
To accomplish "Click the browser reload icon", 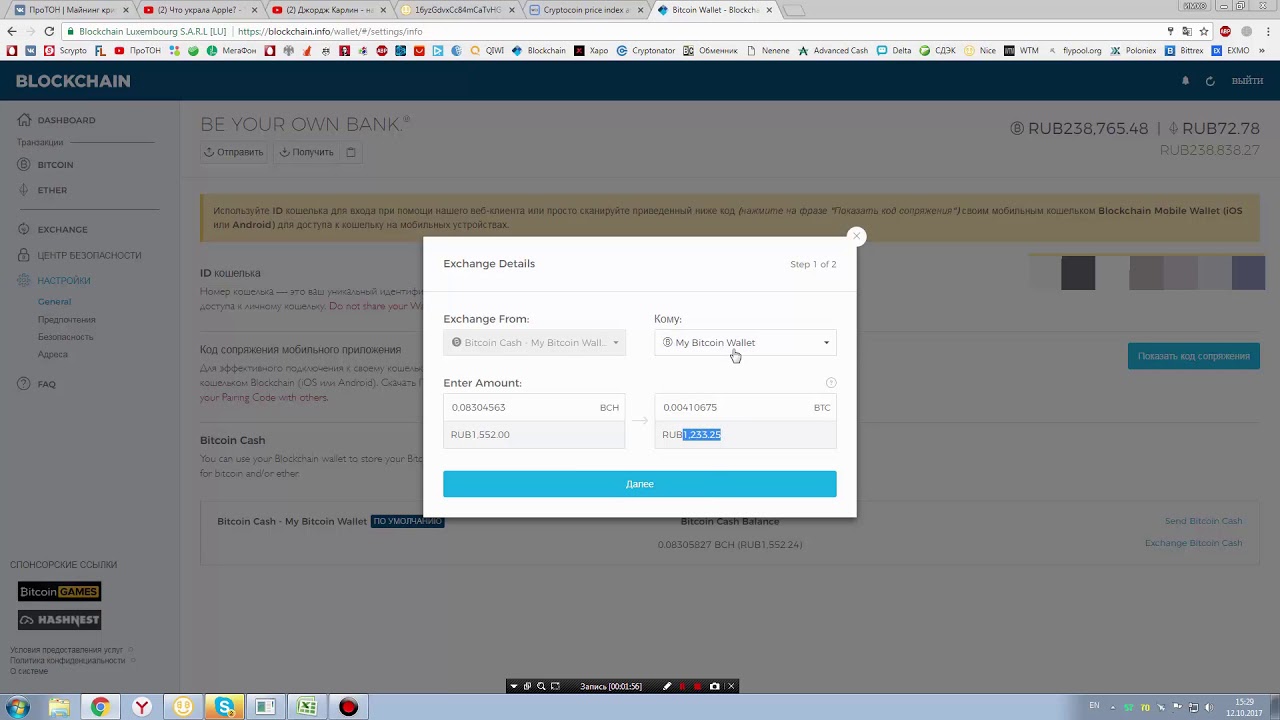I will 49,31.
